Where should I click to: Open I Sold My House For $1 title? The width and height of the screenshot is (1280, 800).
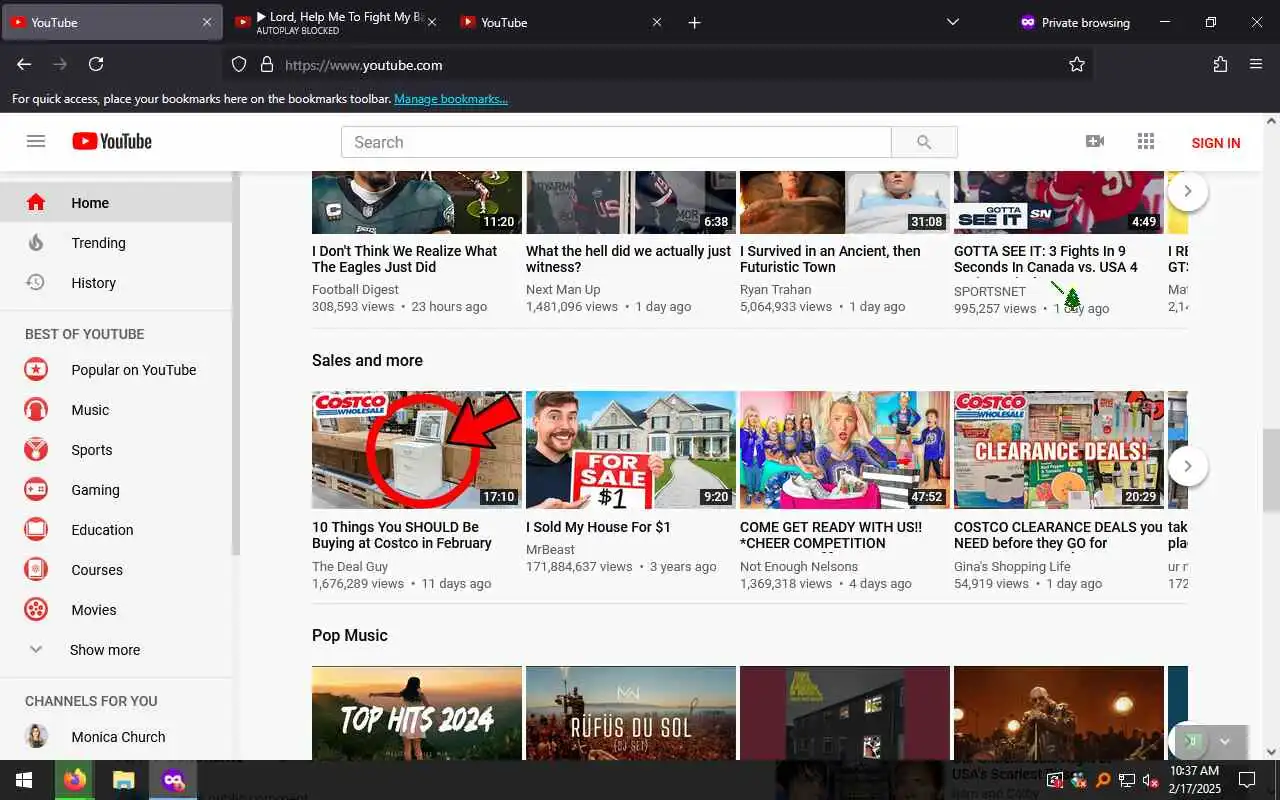(x=598, y=527)
